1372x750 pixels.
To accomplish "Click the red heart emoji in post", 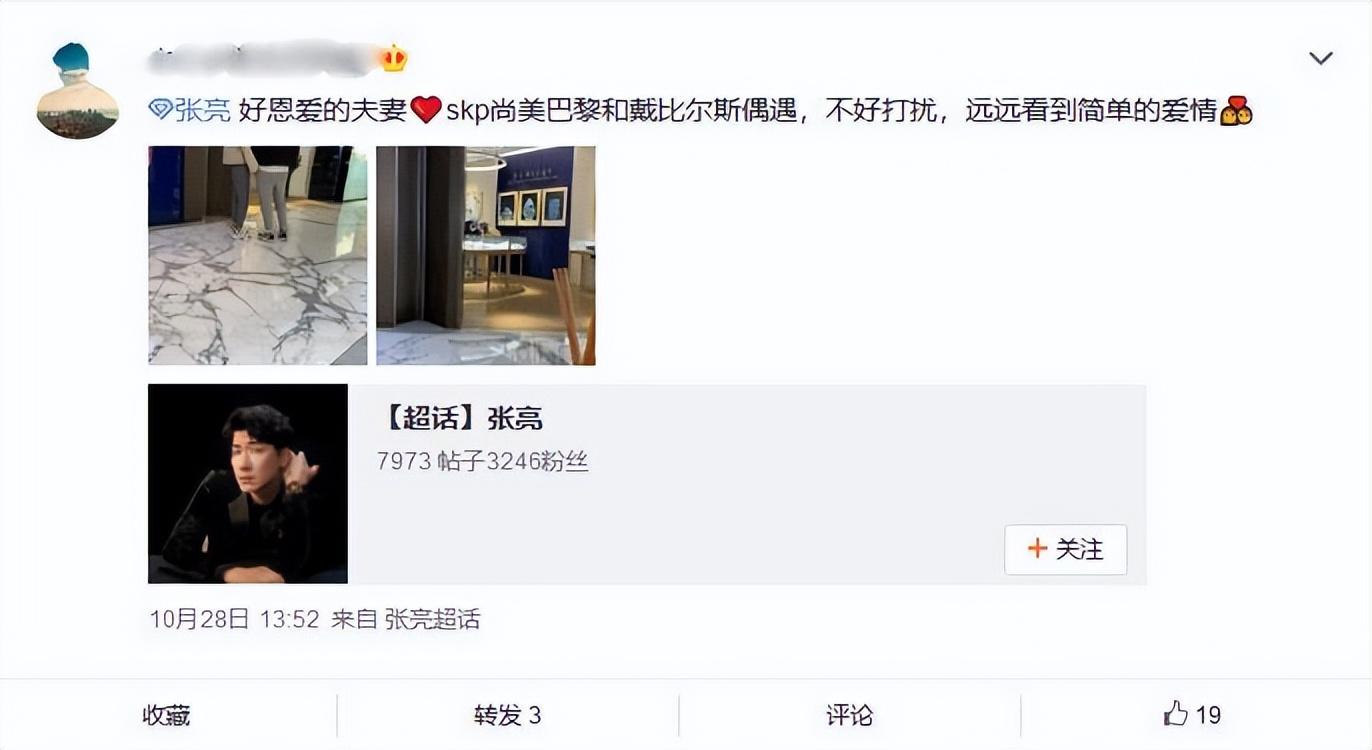I will (x=426, y=110).
